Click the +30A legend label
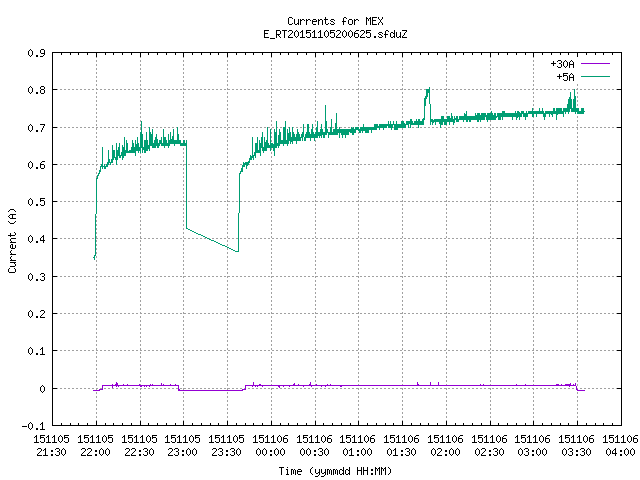Image resolution: width=640 pixels, height=480 pixels. click(562, 64)
